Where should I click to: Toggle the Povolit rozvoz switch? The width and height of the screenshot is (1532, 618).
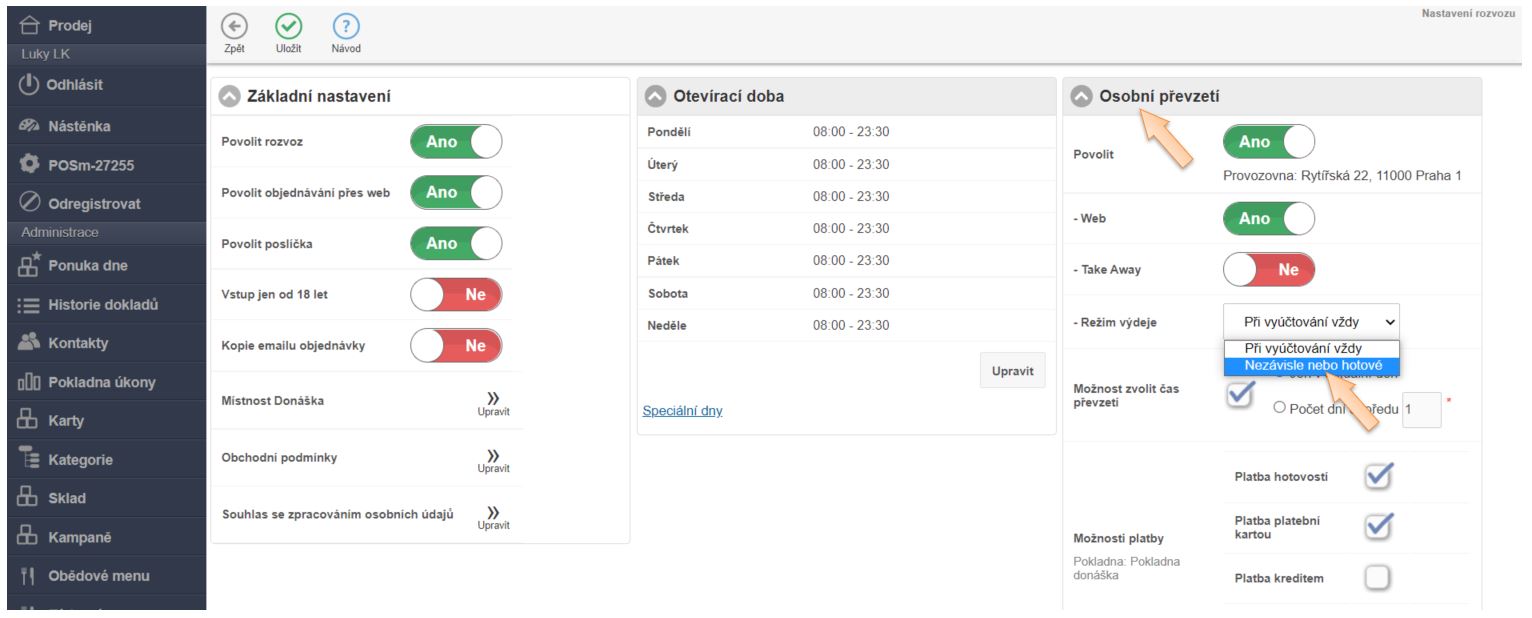coord(456,142)
